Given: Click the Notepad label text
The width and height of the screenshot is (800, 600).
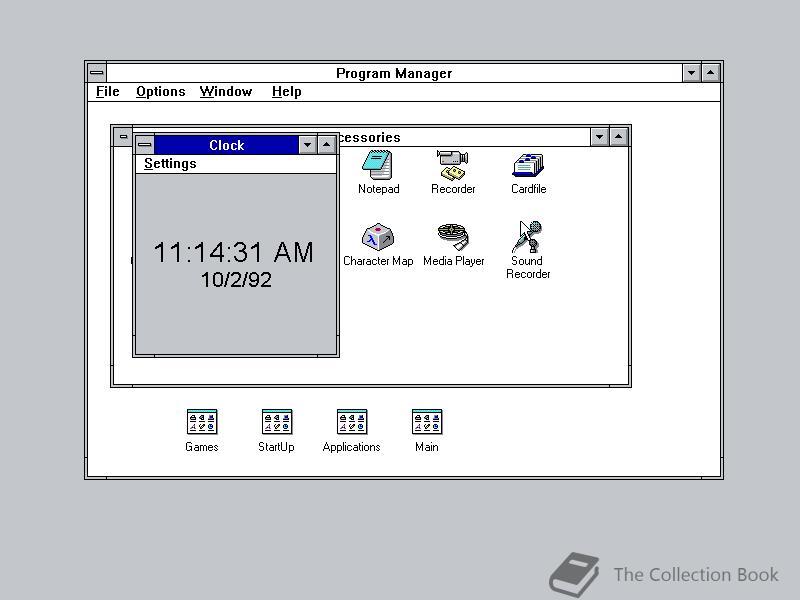Looking at the screenshot, I should coord(379,189).
